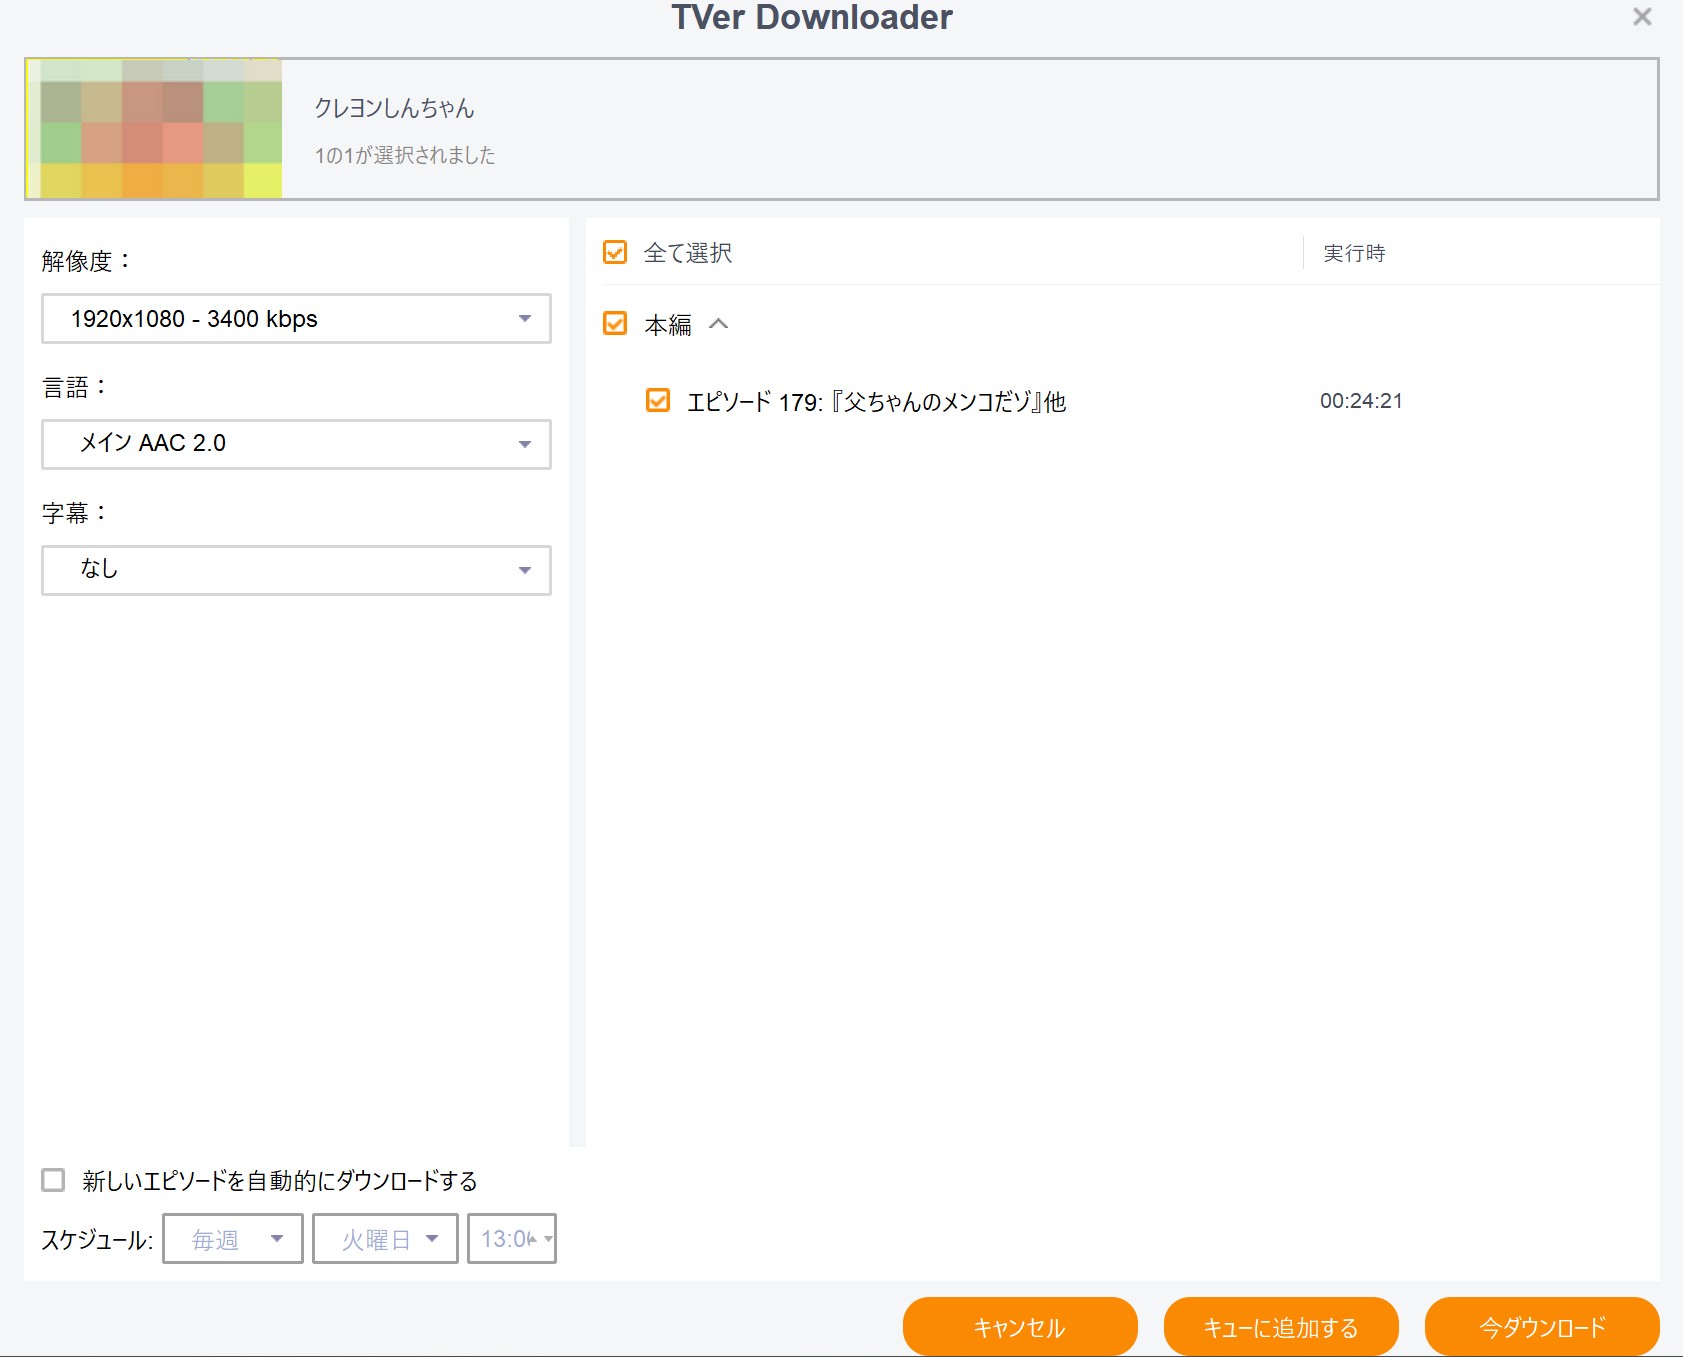Click the 13:00 schedule time field
This screenshot has height=1357, width=1683.
512,1239
